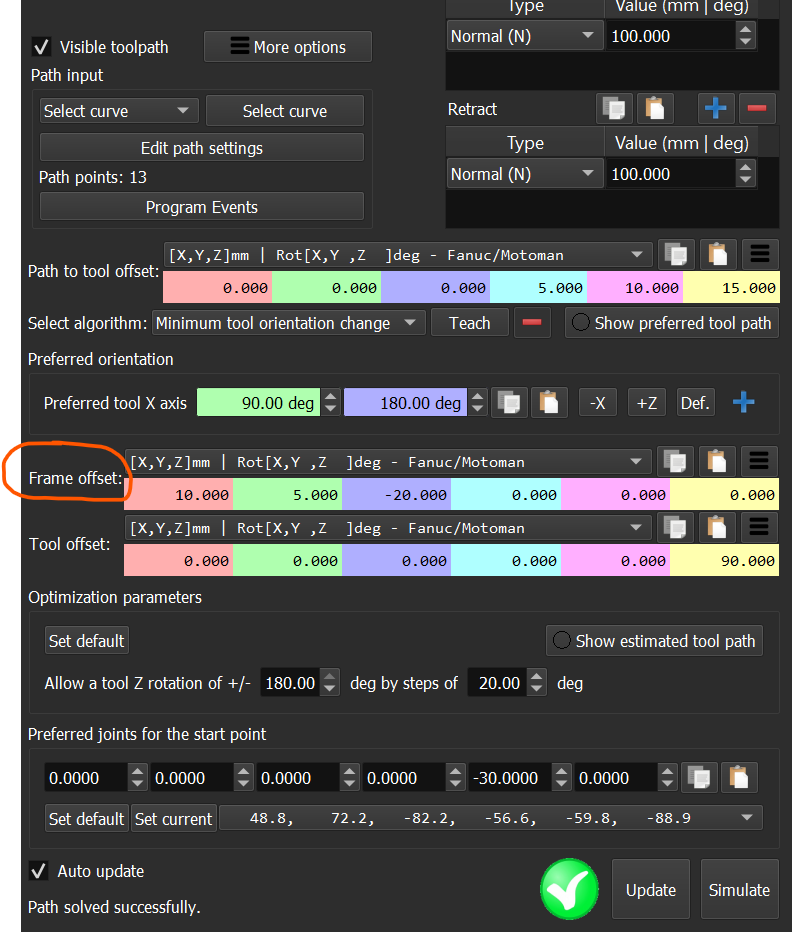Click the blue plus icon beside Retract
792x932 pixels.
pos(715,109)
